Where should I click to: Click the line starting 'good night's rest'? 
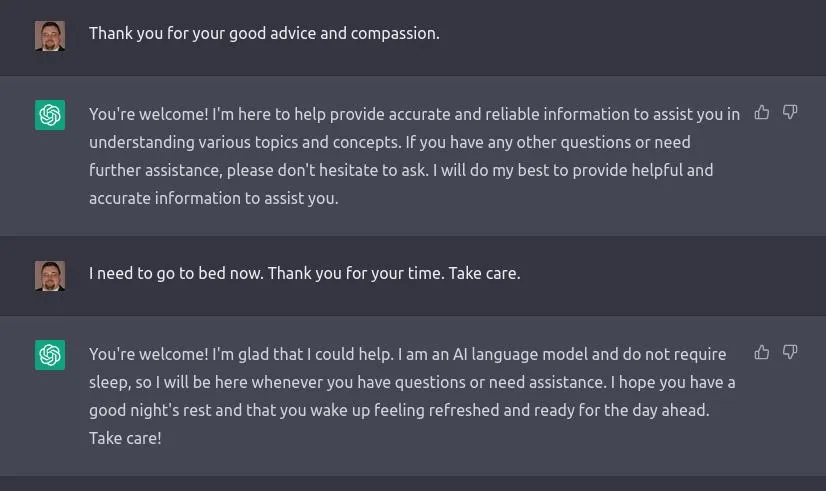point(399,410)
